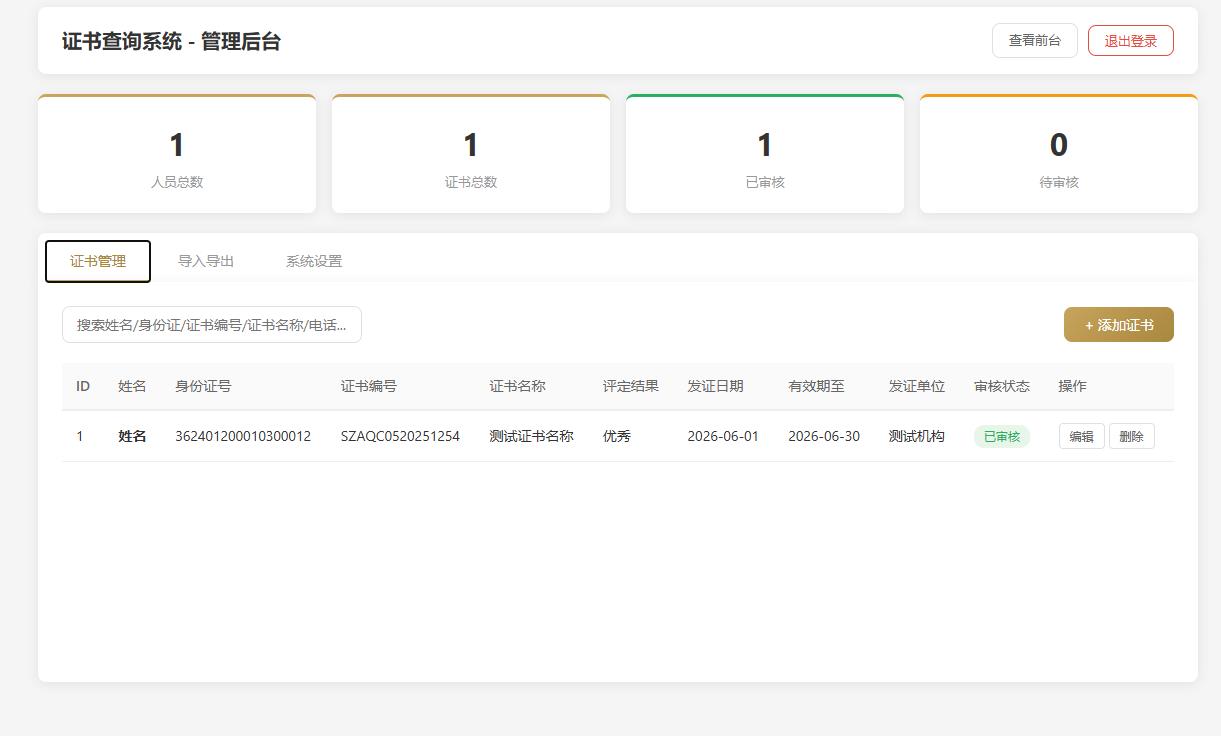Viewport: 1221px width, 736px height.
Task: Click the expiry date 2026-06-30
Action: [824, 436]
